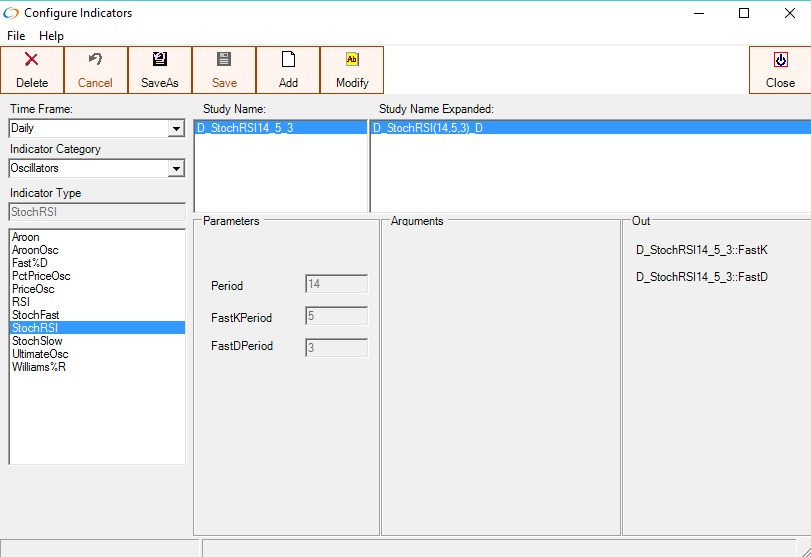The image size is (811, 557).
Task: Open the File menu
Action: point(16,36)
